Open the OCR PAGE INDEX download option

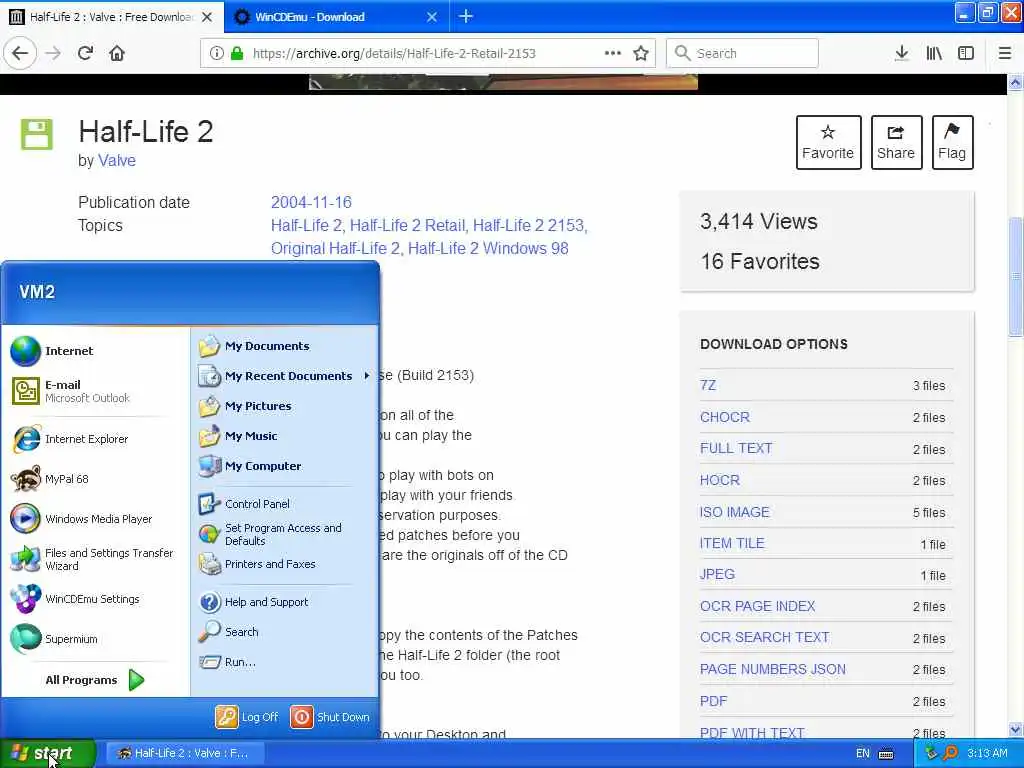coord(758,607)
